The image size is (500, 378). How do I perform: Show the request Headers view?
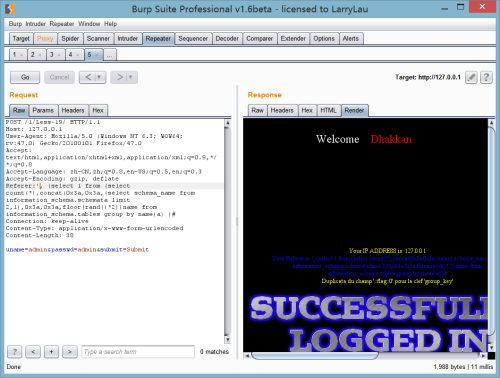(73, 110)
